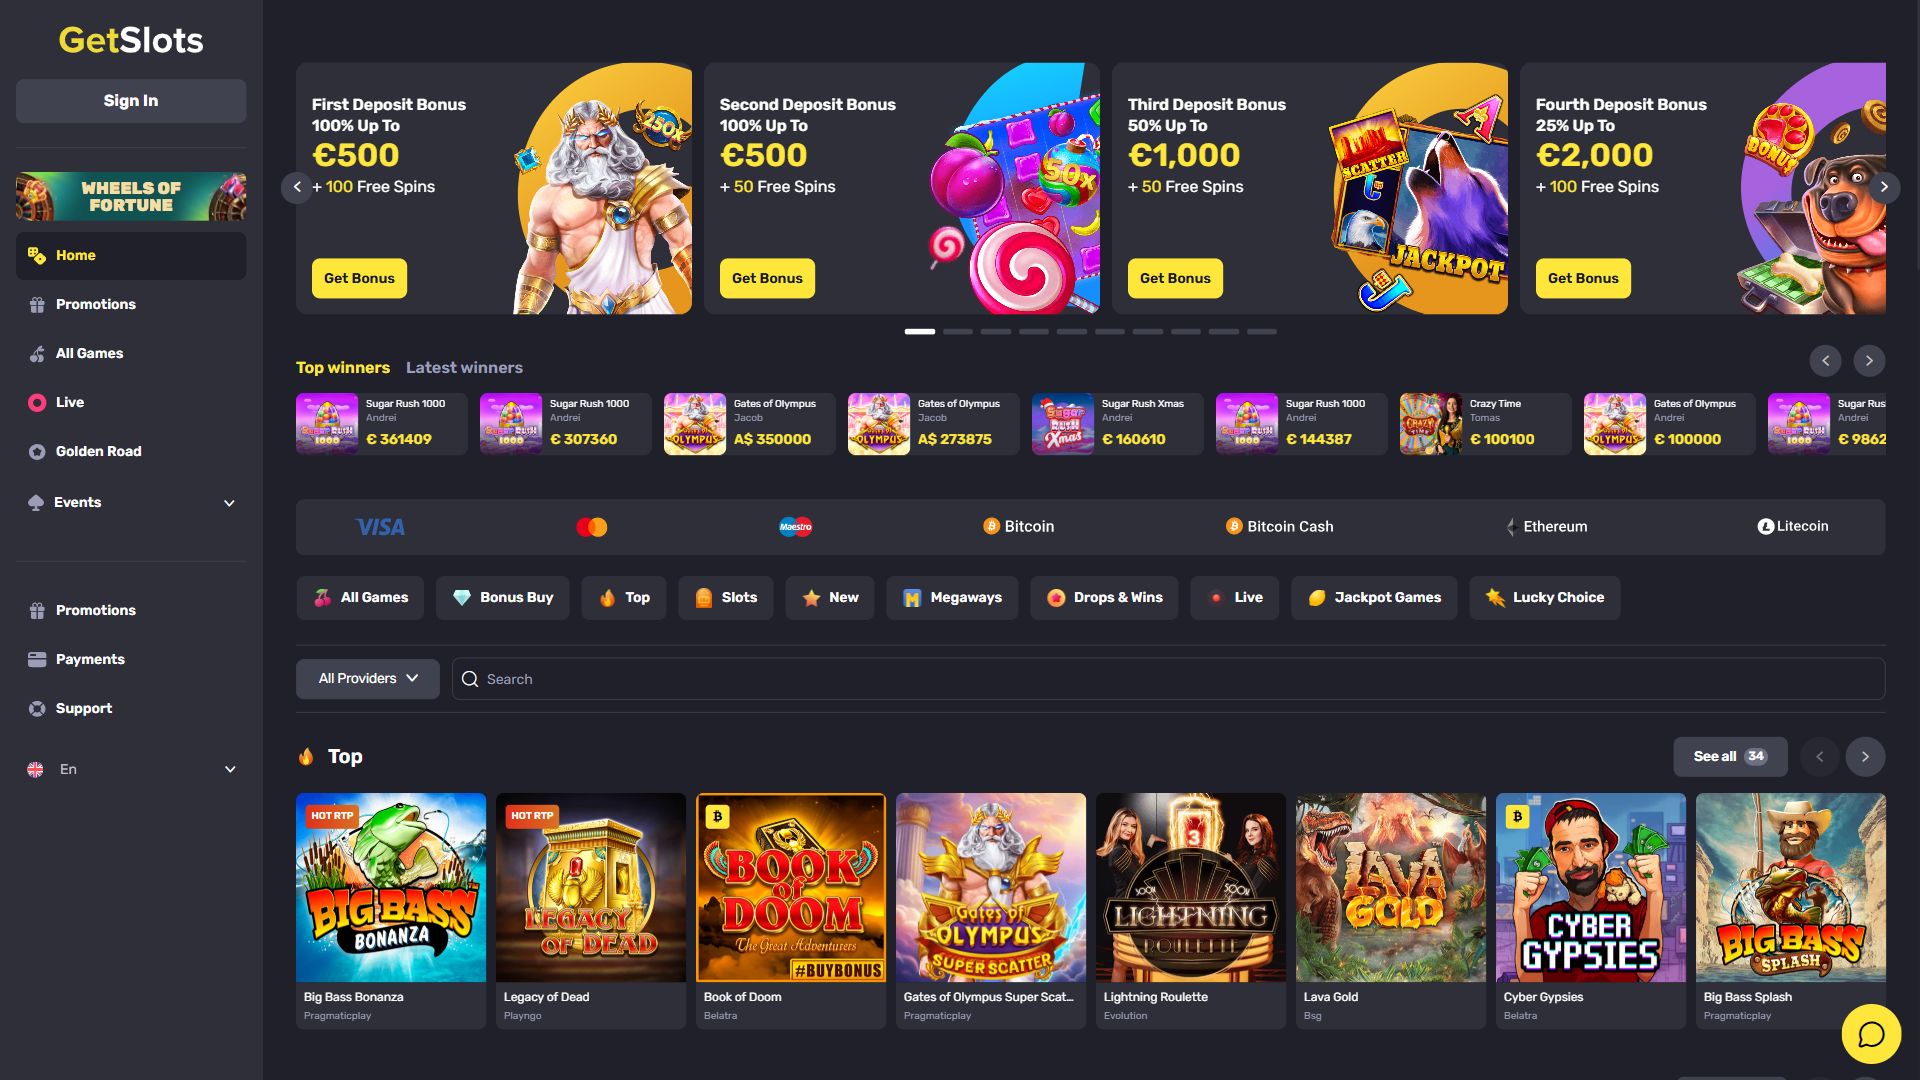
Task: Click the Home dice icon in sidebar
Action: [37, 256]
